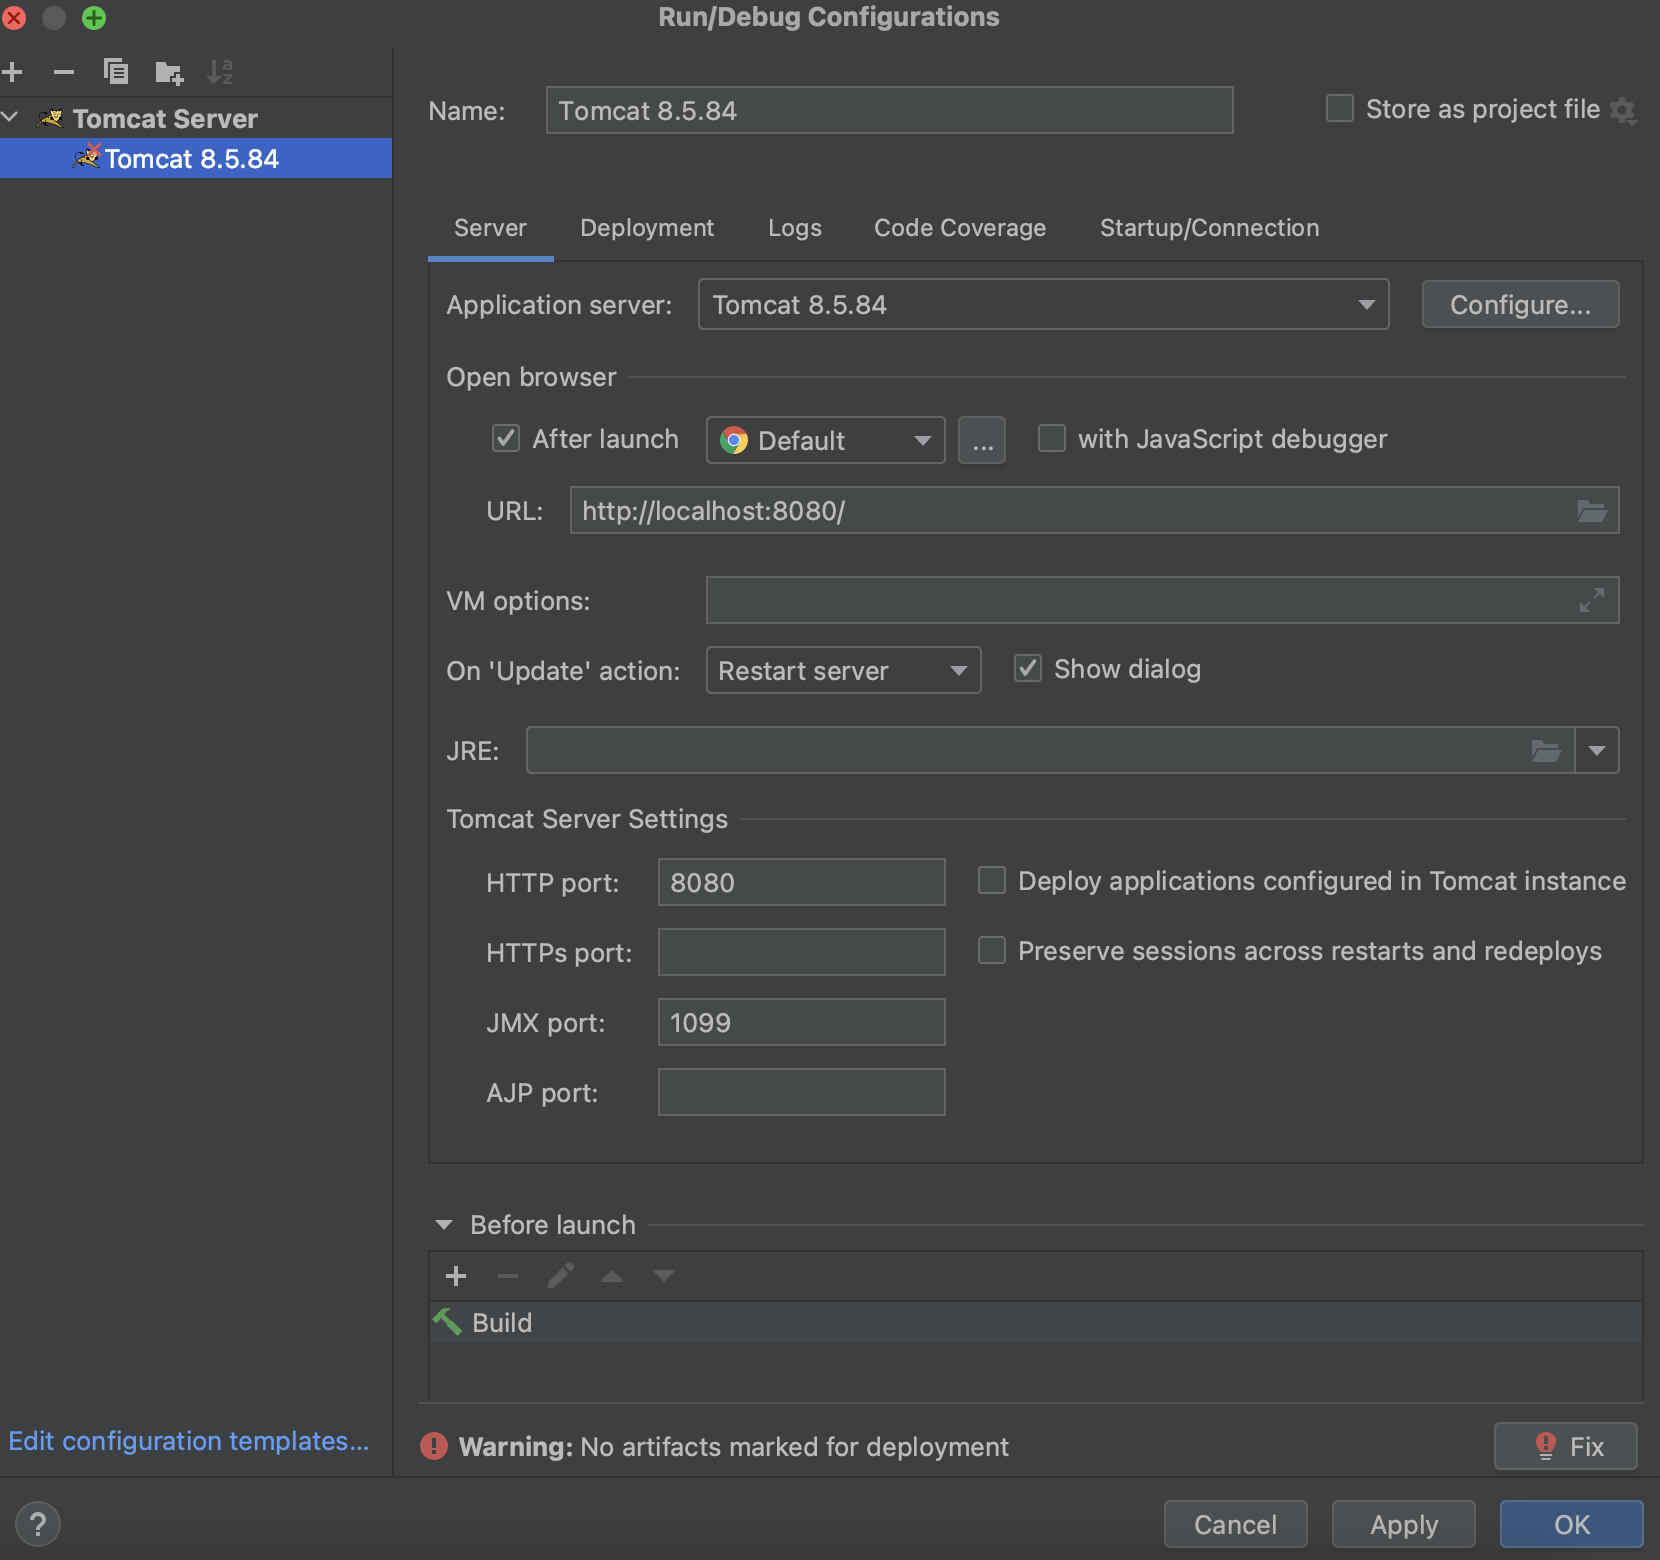This screenshot has width=1660, height=1560.
Task: Move before launch task down arrow
Action: coord(664,1276)
